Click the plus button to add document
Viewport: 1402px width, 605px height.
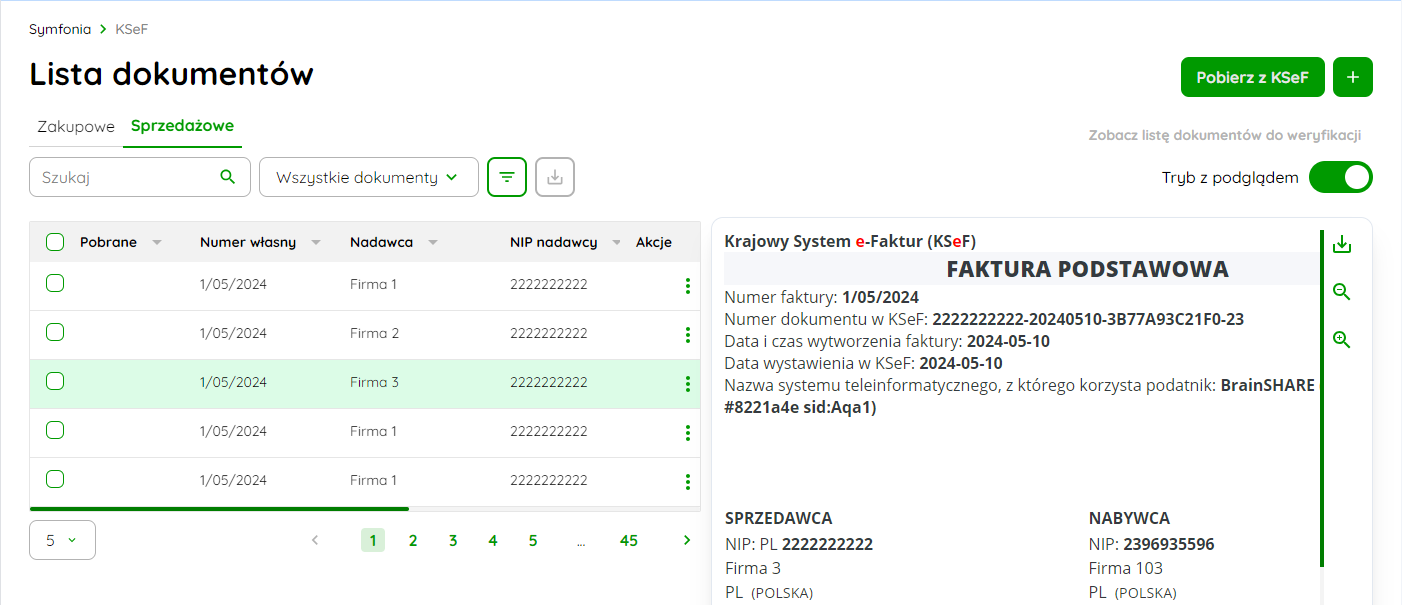click(1352, 78)
